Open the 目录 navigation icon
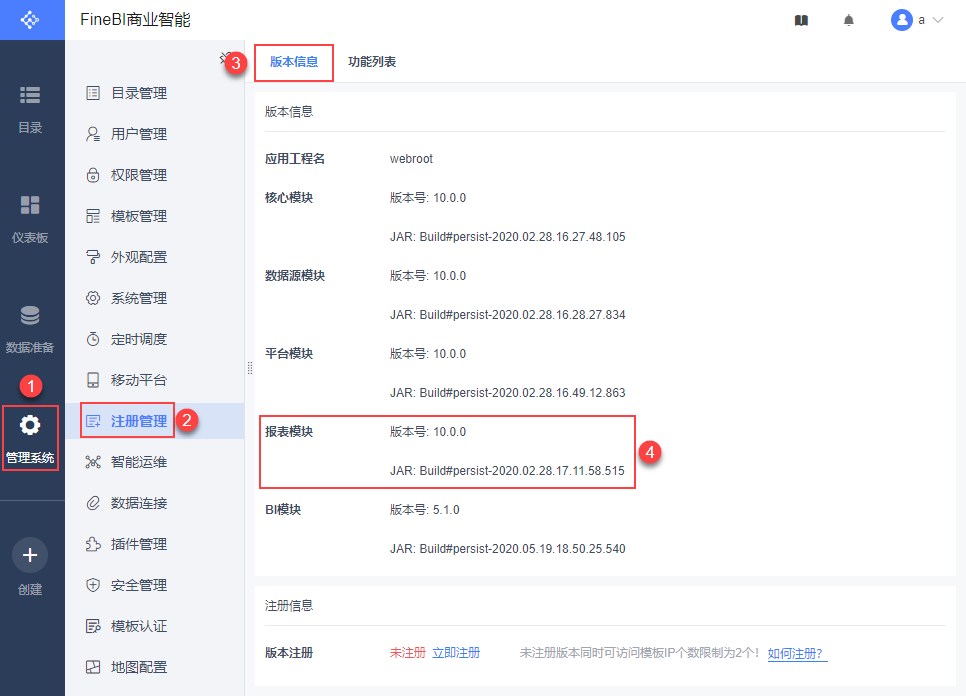The width and height of the screenshot is (966, 696). (30, 95)
